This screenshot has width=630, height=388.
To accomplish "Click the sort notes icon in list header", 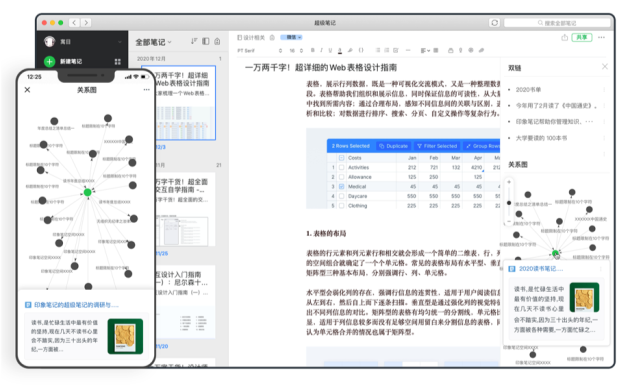I will [x=194, y=41].
